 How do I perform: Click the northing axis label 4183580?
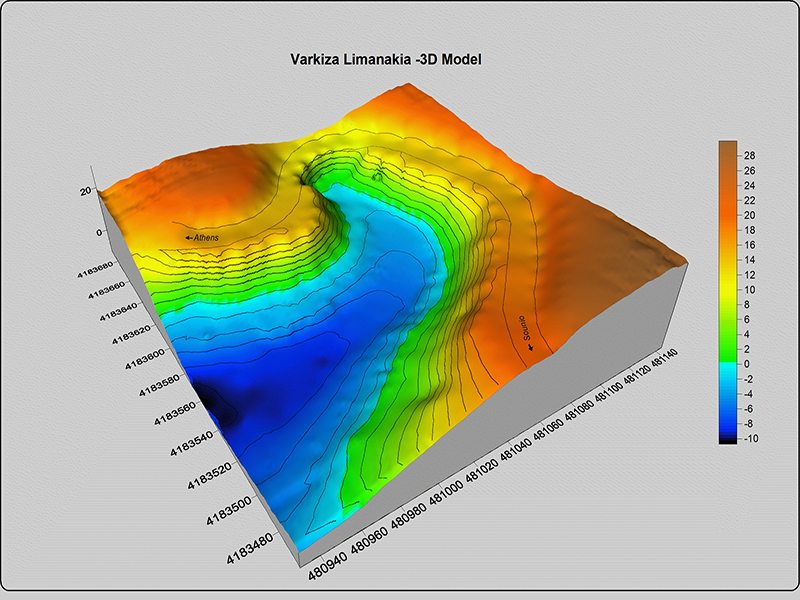[160, 384]
